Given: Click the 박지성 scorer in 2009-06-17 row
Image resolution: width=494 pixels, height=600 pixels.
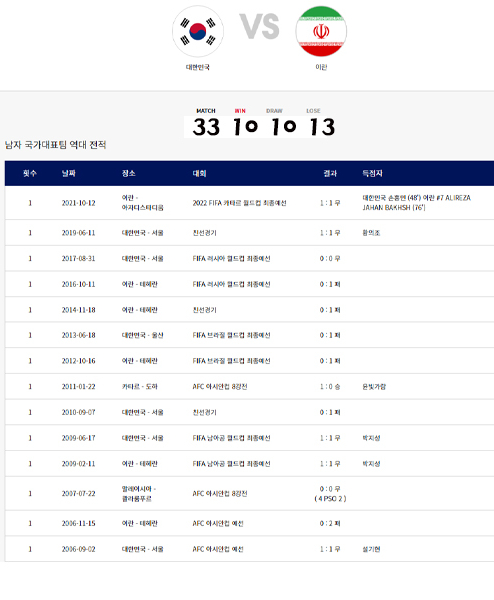Looking at the screenshot, I should click(x=371, y=438).
